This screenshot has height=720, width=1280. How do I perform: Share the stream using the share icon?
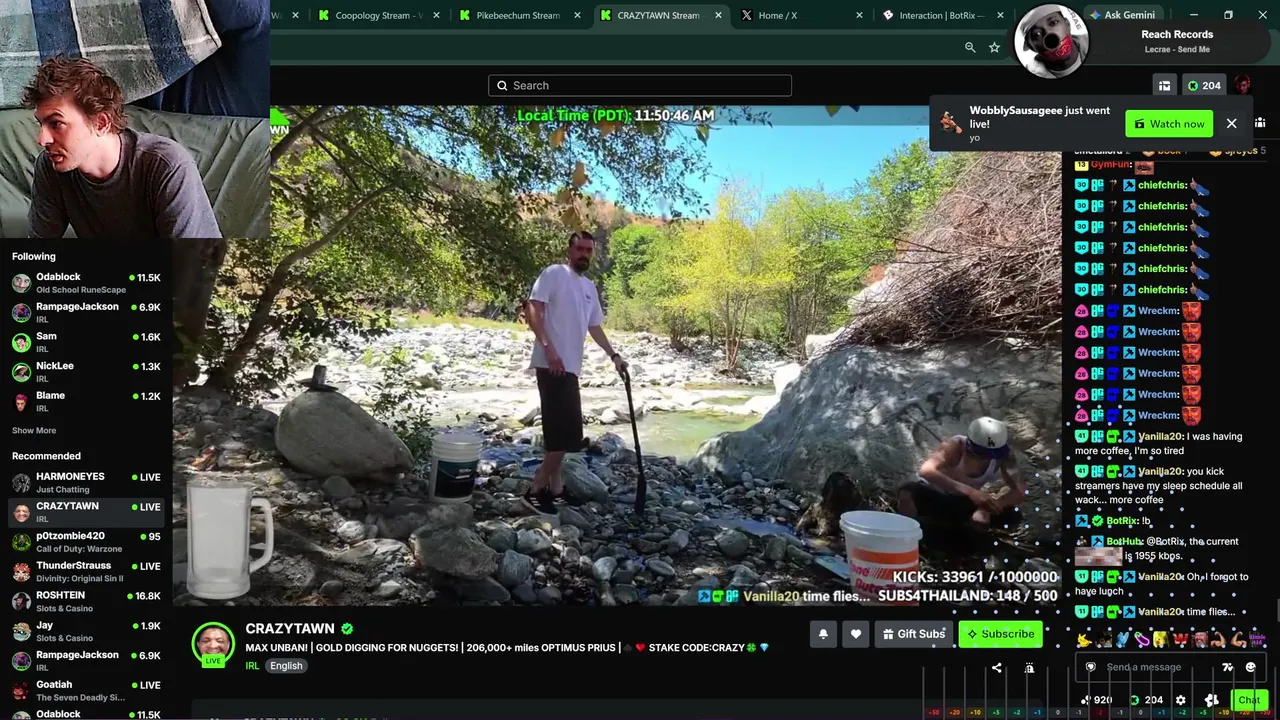tap(996, 668)
